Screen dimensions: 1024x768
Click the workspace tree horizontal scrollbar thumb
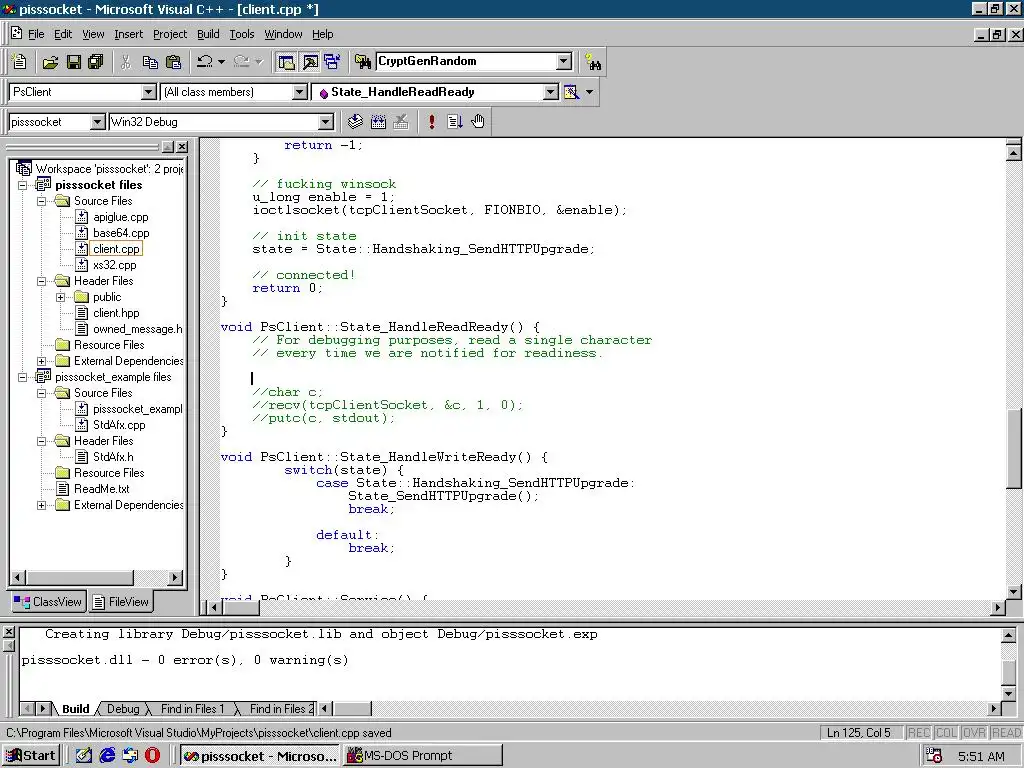(80, 577)
